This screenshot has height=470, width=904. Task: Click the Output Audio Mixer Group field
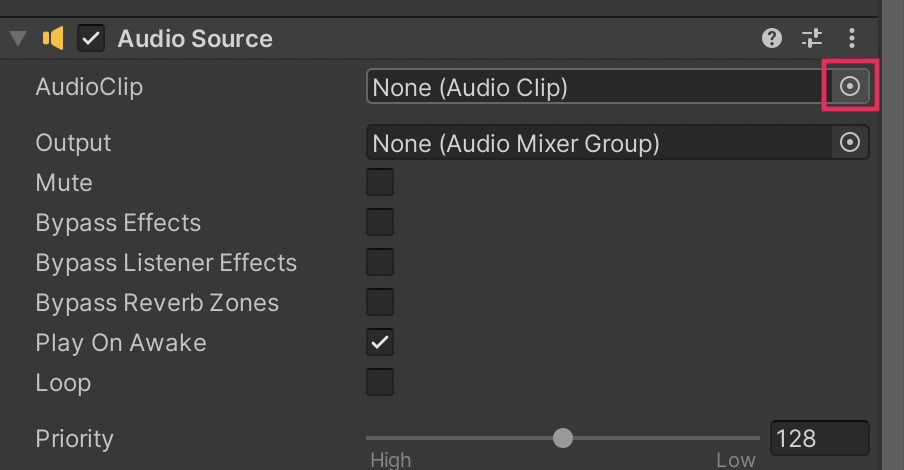point(595,143)
